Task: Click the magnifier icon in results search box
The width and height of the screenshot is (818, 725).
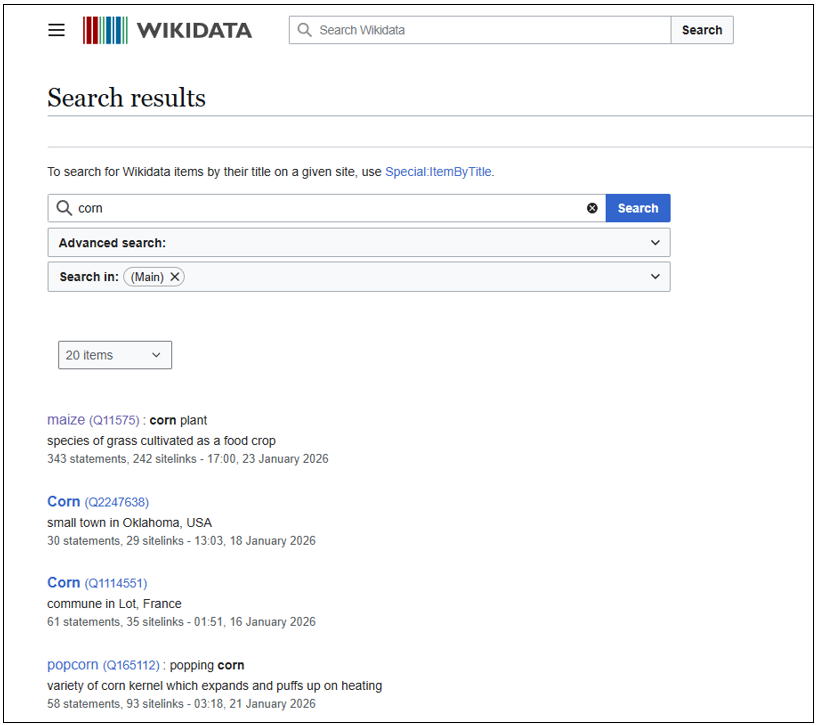Action: point(64,208)
